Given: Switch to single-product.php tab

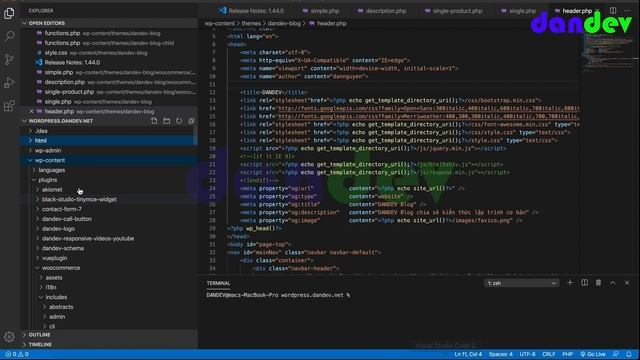Looking at the screenshot, I should click(x=453, y=11).
